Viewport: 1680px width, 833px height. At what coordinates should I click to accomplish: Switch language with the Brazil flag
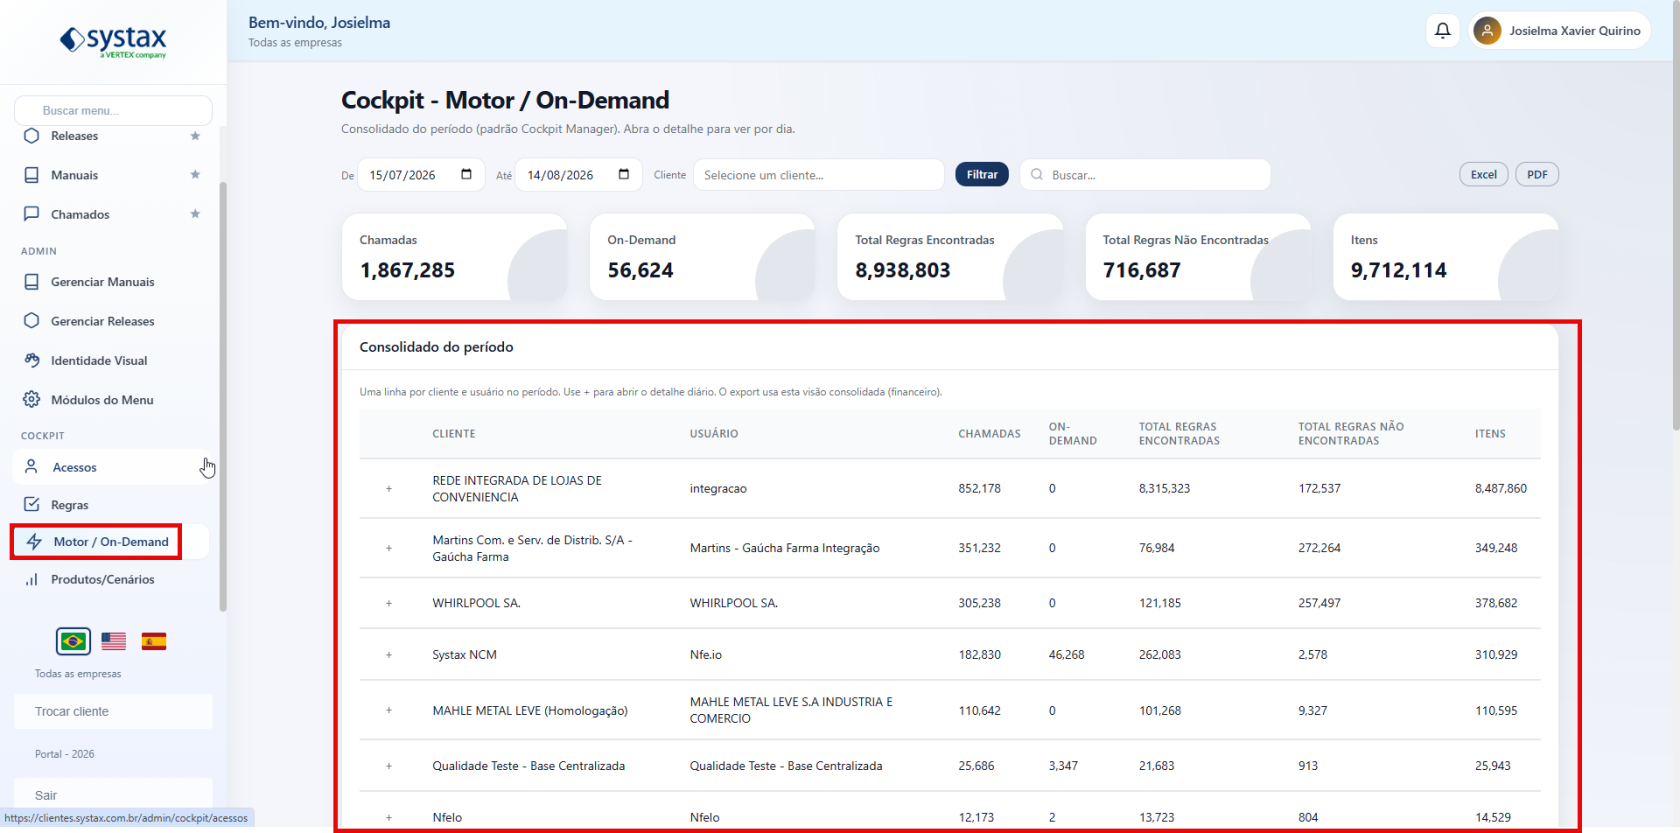click(73, 641)
